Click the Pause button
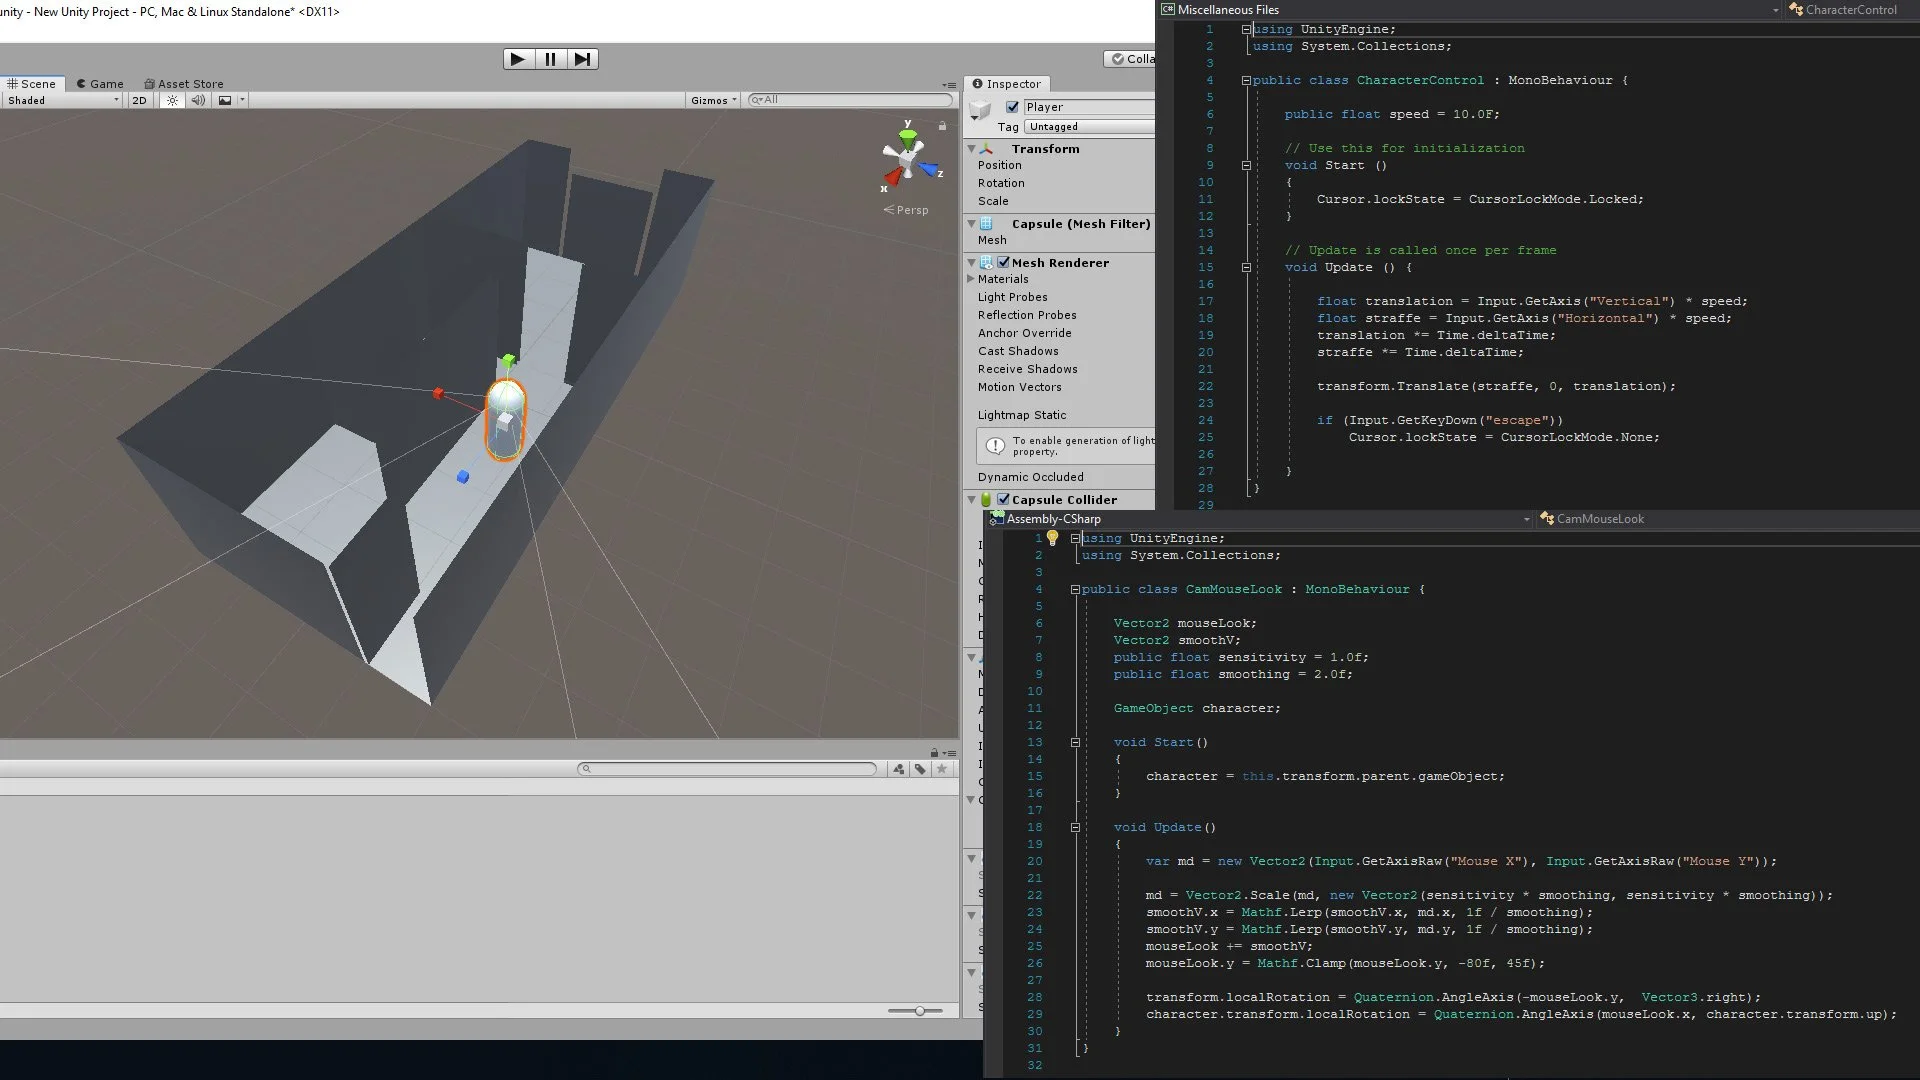1920x1080 pixels. (x=550, y=59)
